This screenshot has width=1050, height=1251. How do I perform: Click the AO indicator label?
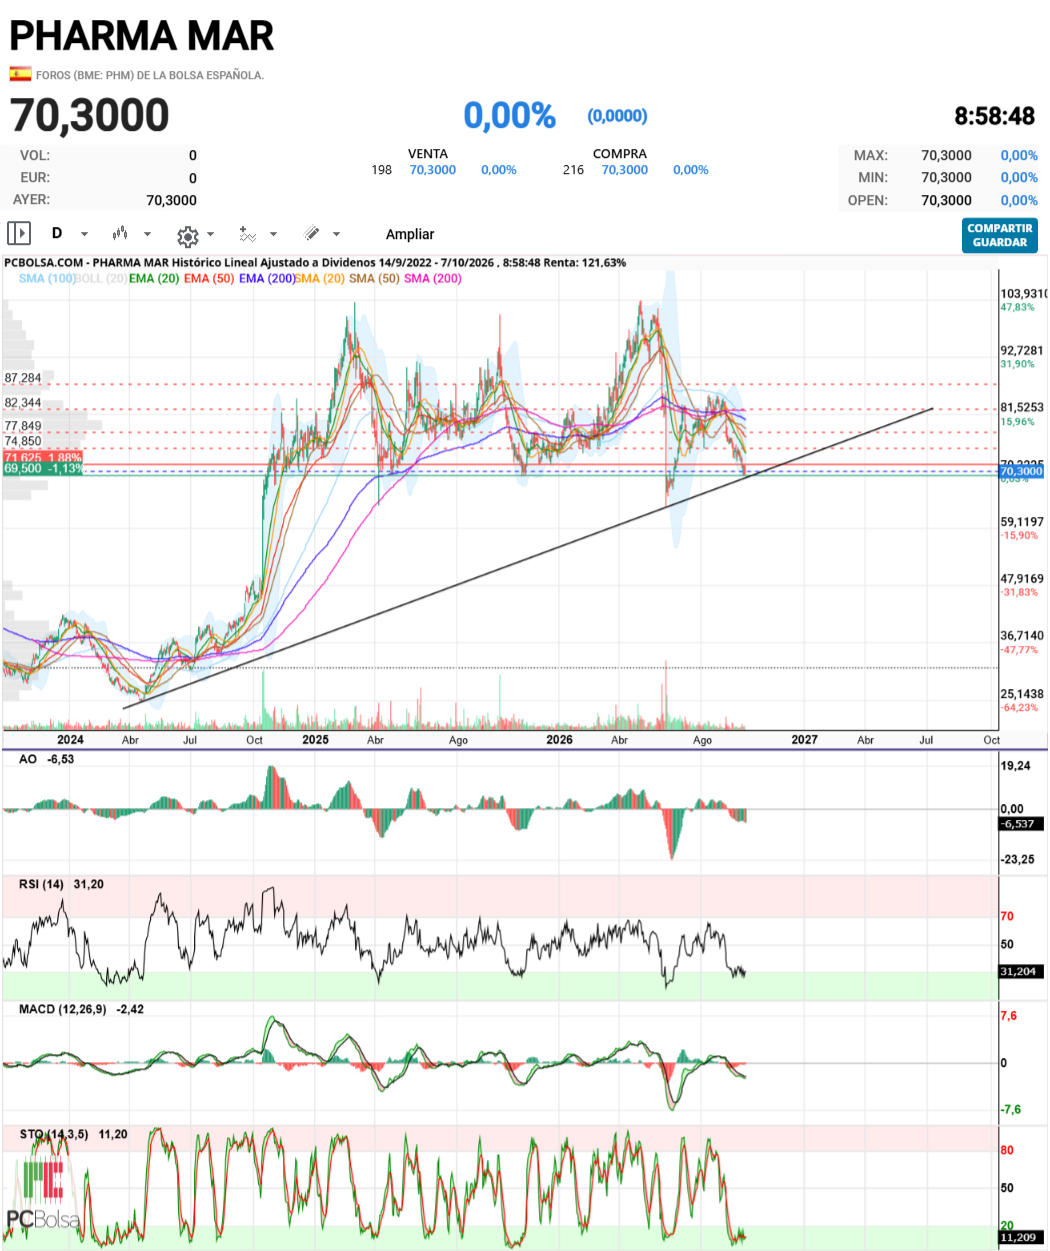[x=28, y=759]
